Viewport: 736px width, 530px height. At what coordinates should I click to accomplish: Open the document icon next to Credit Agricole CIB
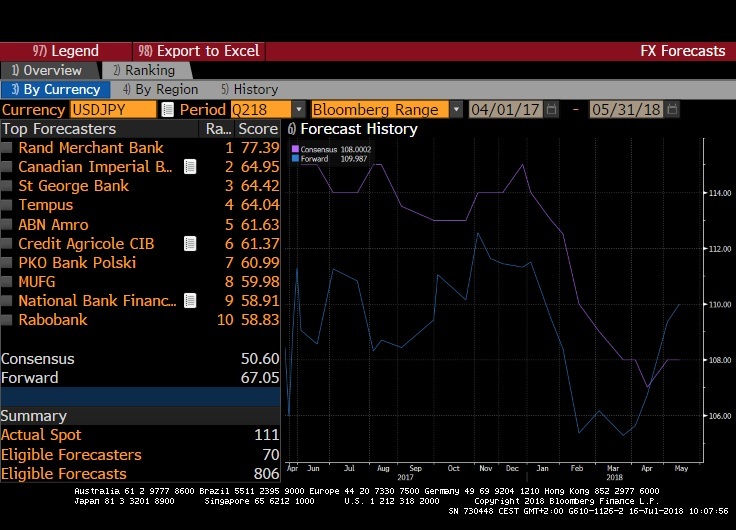189,244
